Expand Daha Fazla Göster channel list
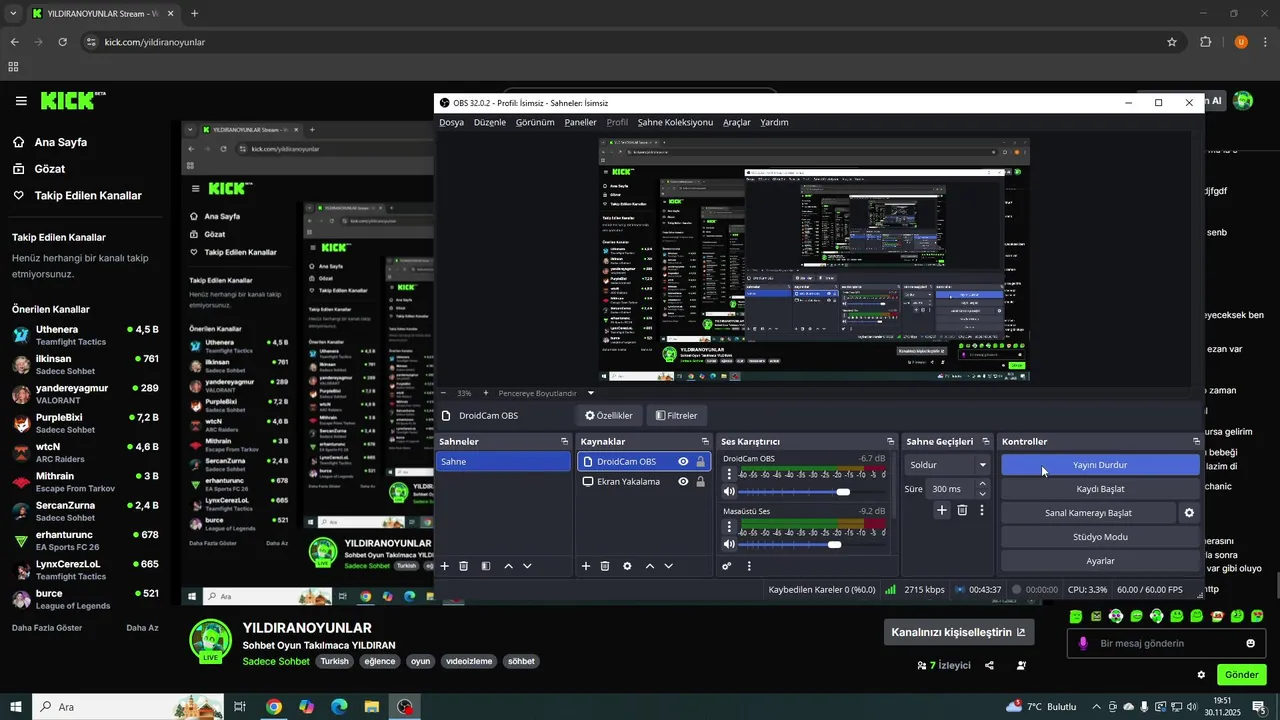Screen dimensions: 1280x720 (x=47, y=628)
